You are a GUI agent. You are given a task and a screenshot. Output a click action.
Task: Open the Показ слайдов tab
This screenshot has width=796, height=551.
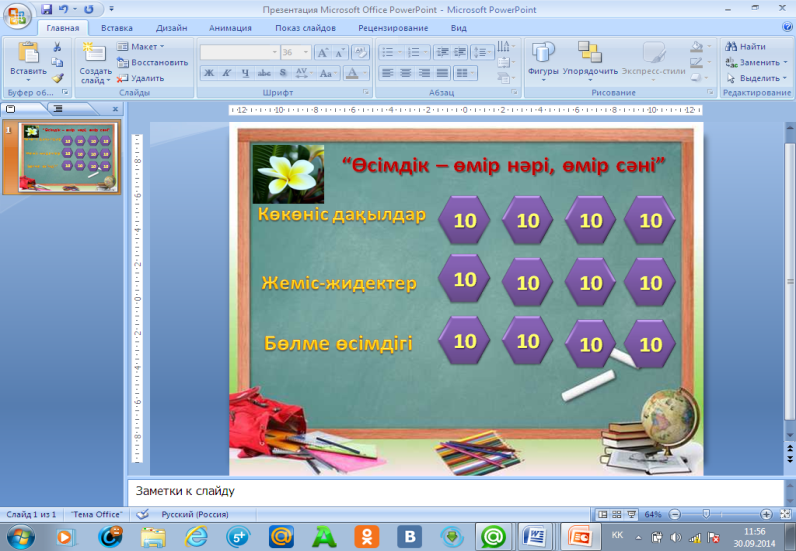306,28
